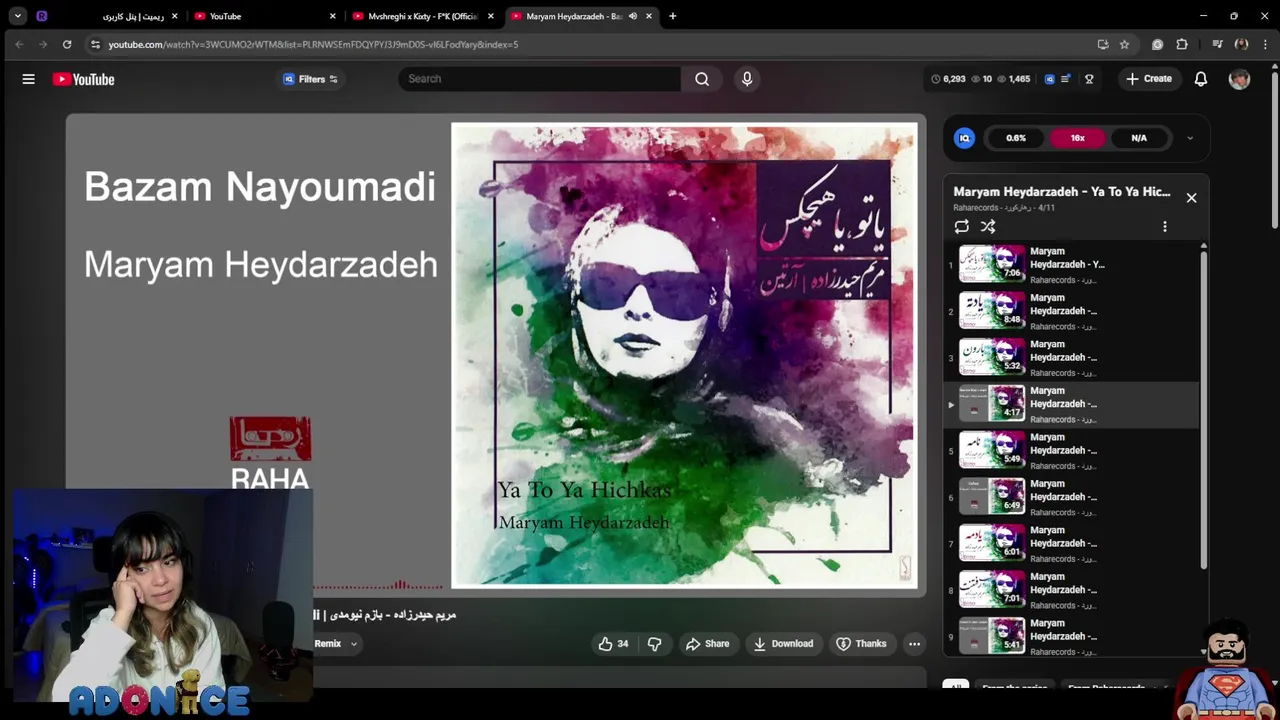Open the vidIQ Filters control
Image resolution: width=1280 pixels, height=720 pixels.
(311, 79)
